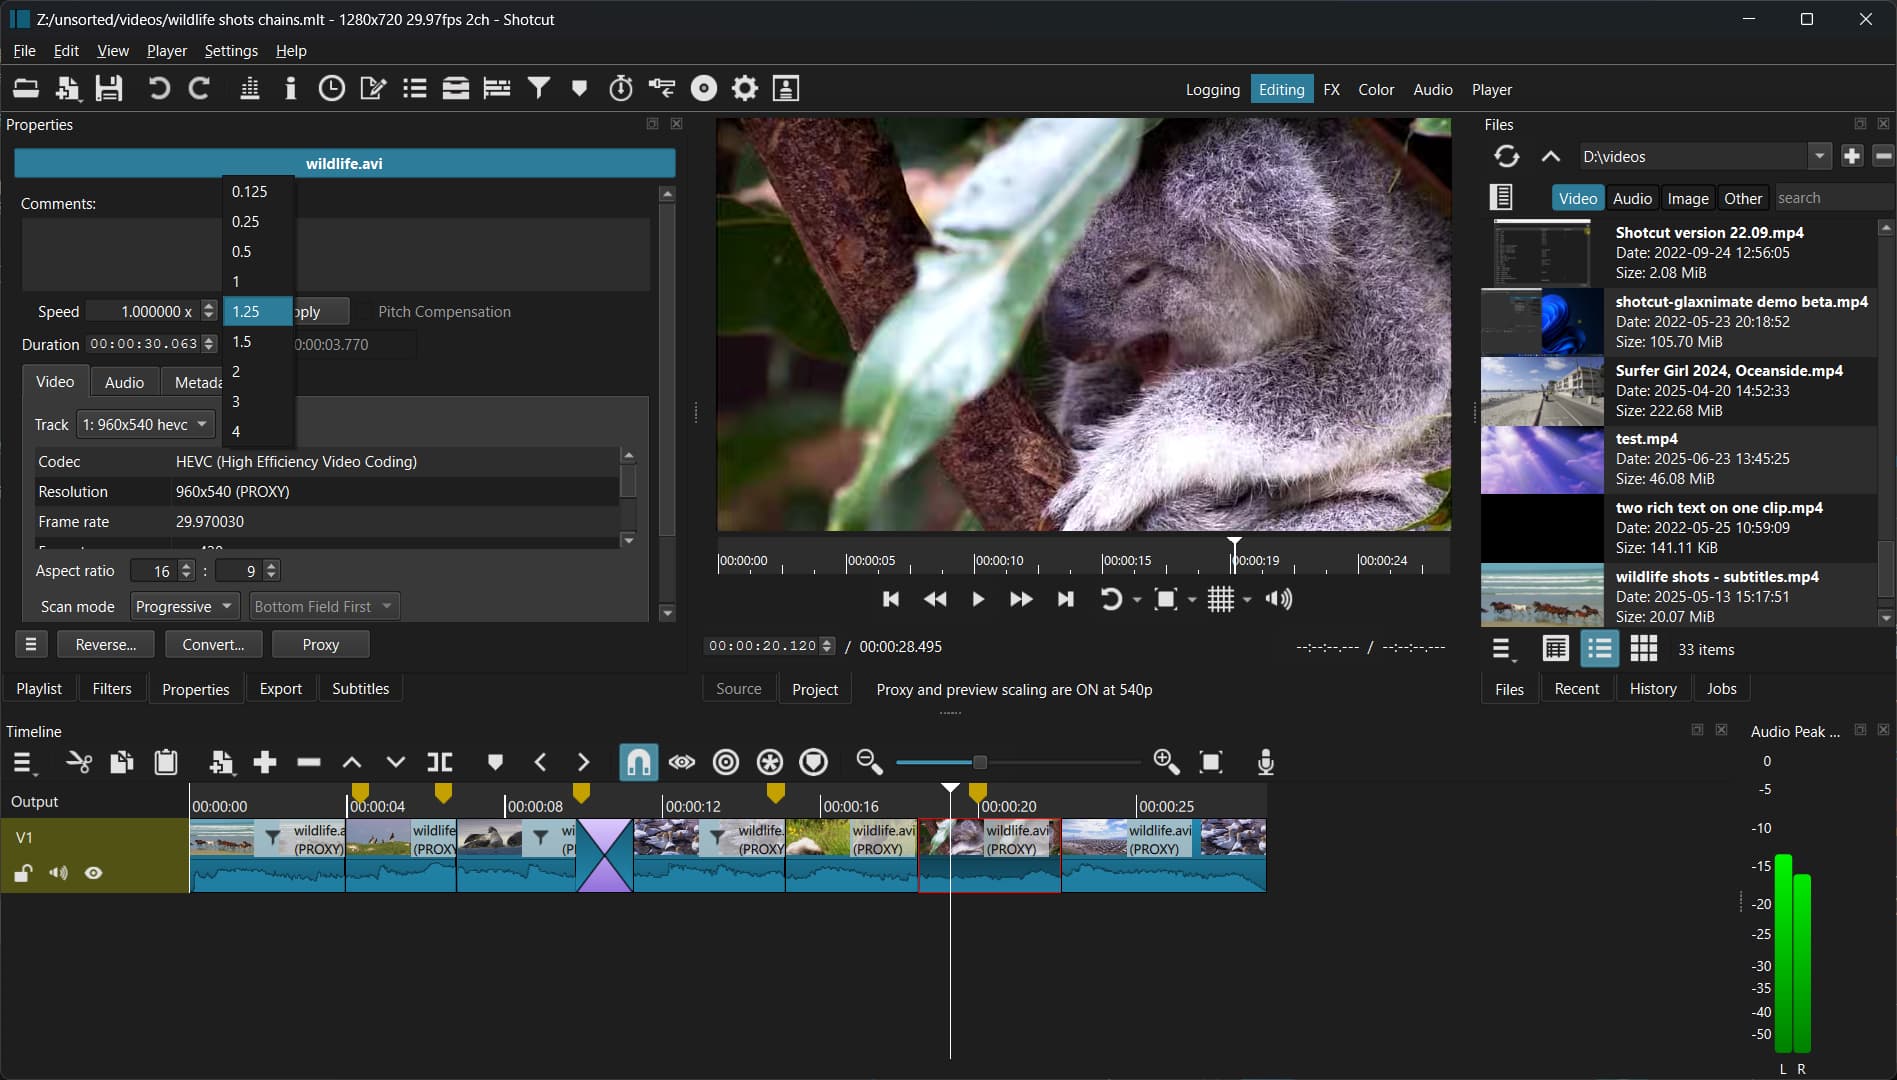Viewport: 1897px width, 1080px height.
Task: Click the Split at Playhead icon
Action: [x=439, y=763]
